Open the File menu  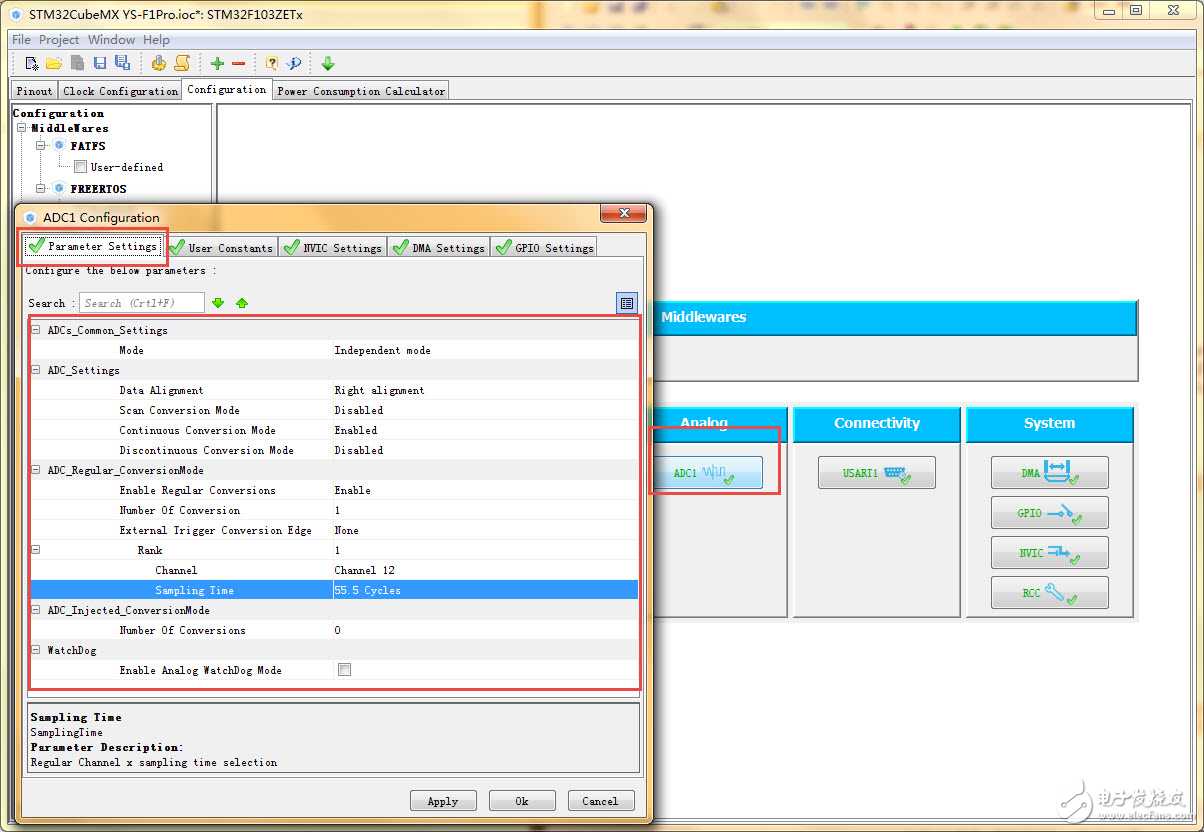21,39
